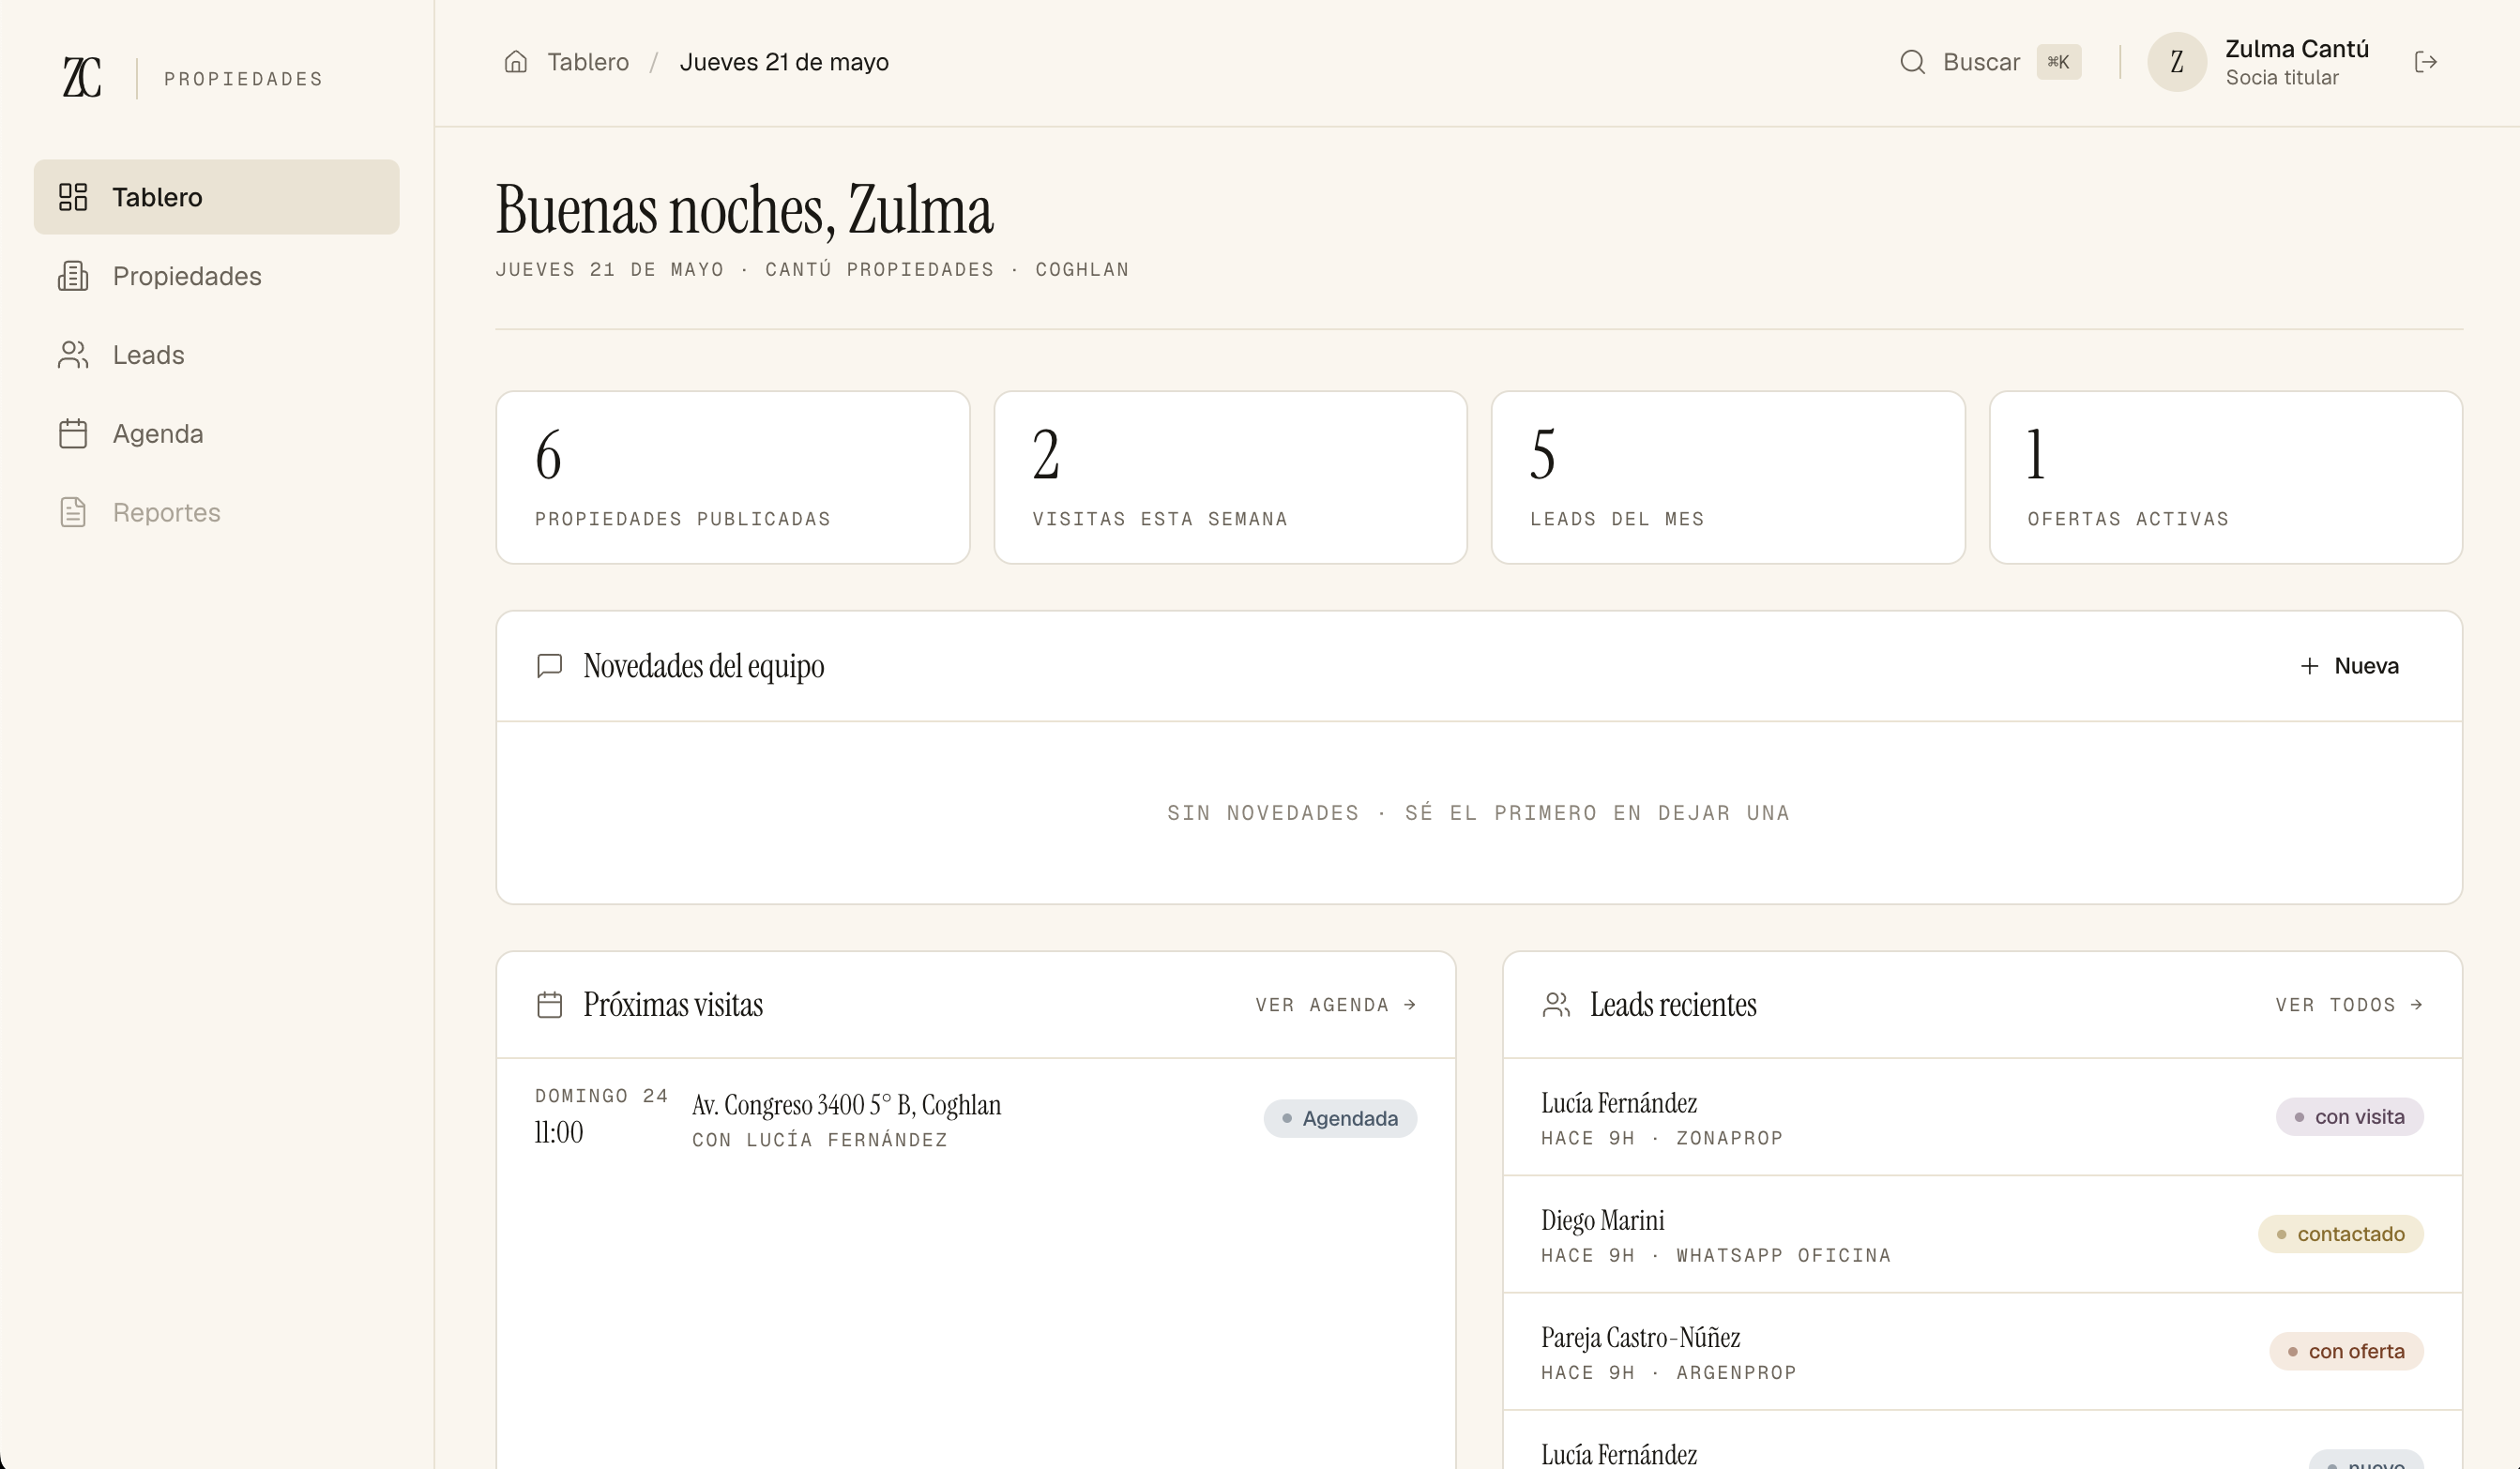Image resolution: width=2520 pixels, height=1469 pixels.
Task: Click the DOMINGO 24 11:00 time label
Action: [601, 1116]
